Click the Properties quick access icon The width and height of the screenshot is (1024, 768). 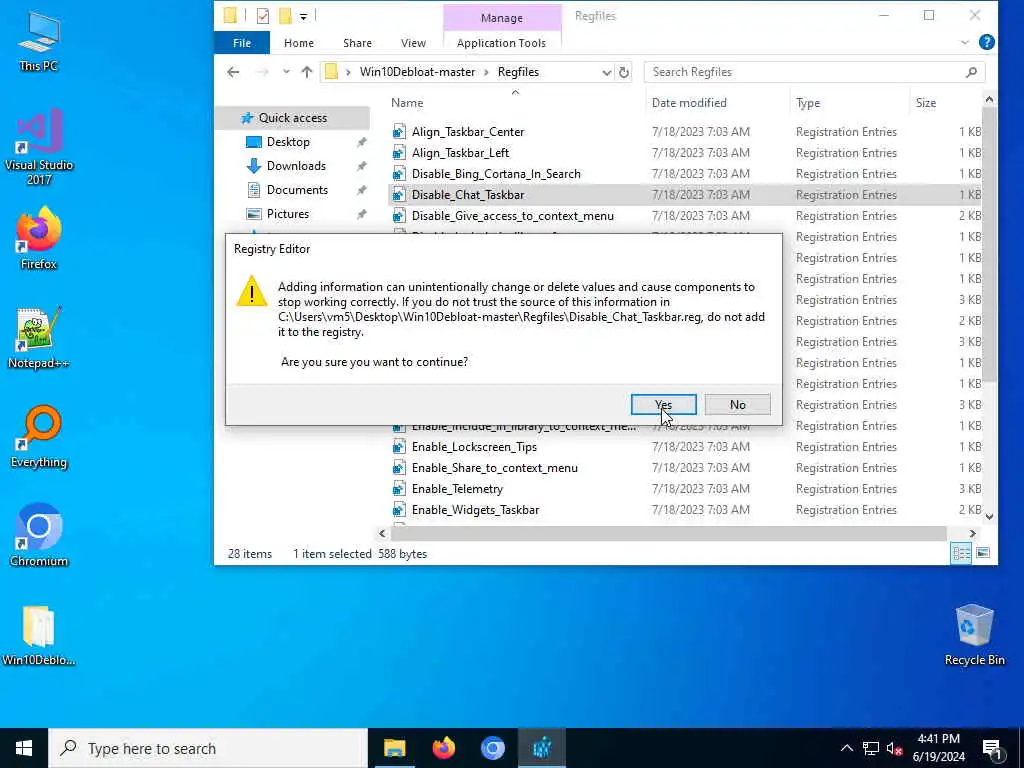pos(263,16)
